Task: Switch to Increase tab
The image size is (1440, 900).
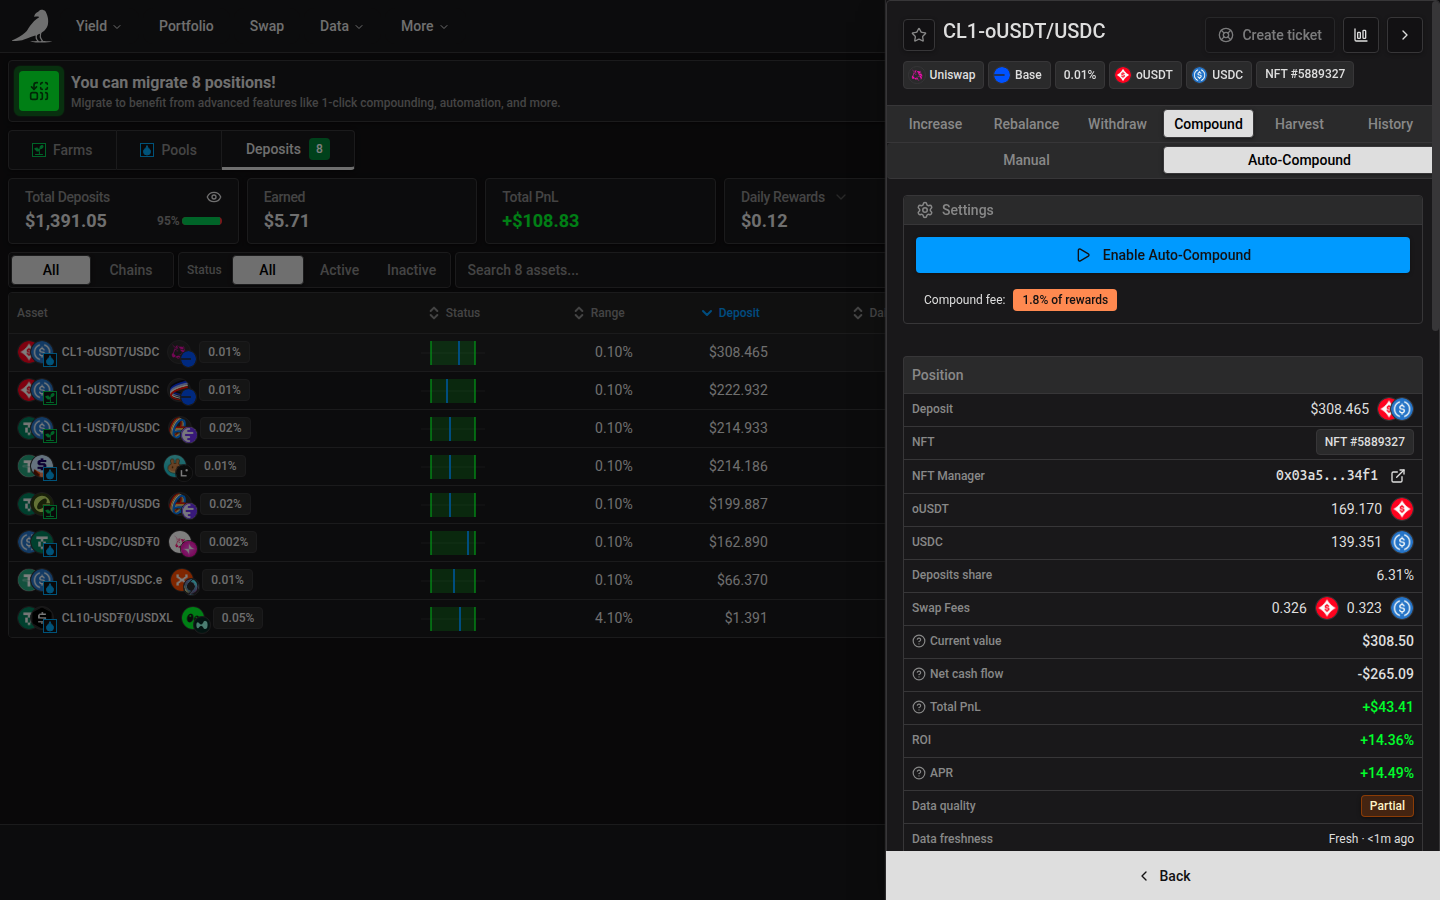Action: (x=935, y=124)
